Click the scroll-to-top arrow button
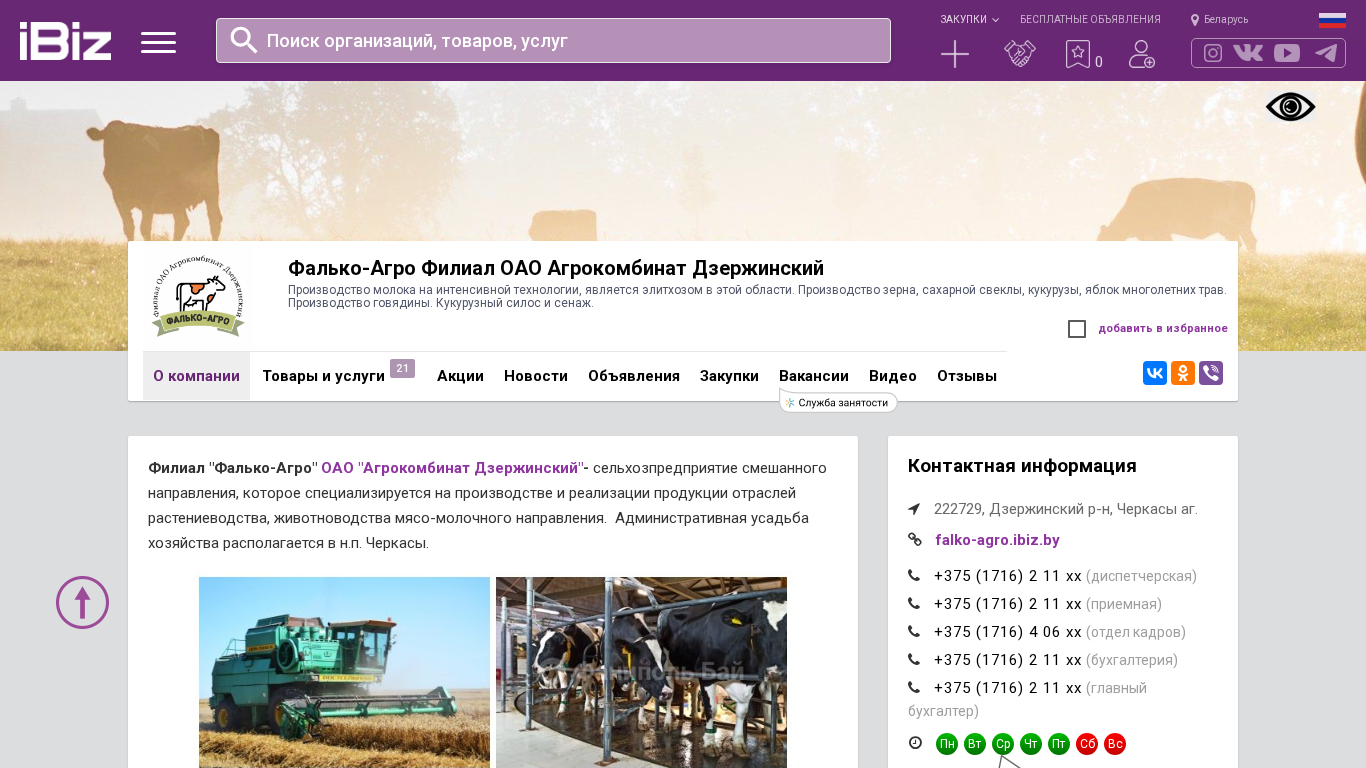Viewport: 1366px width, 768px height. click(x=82, y=602)
